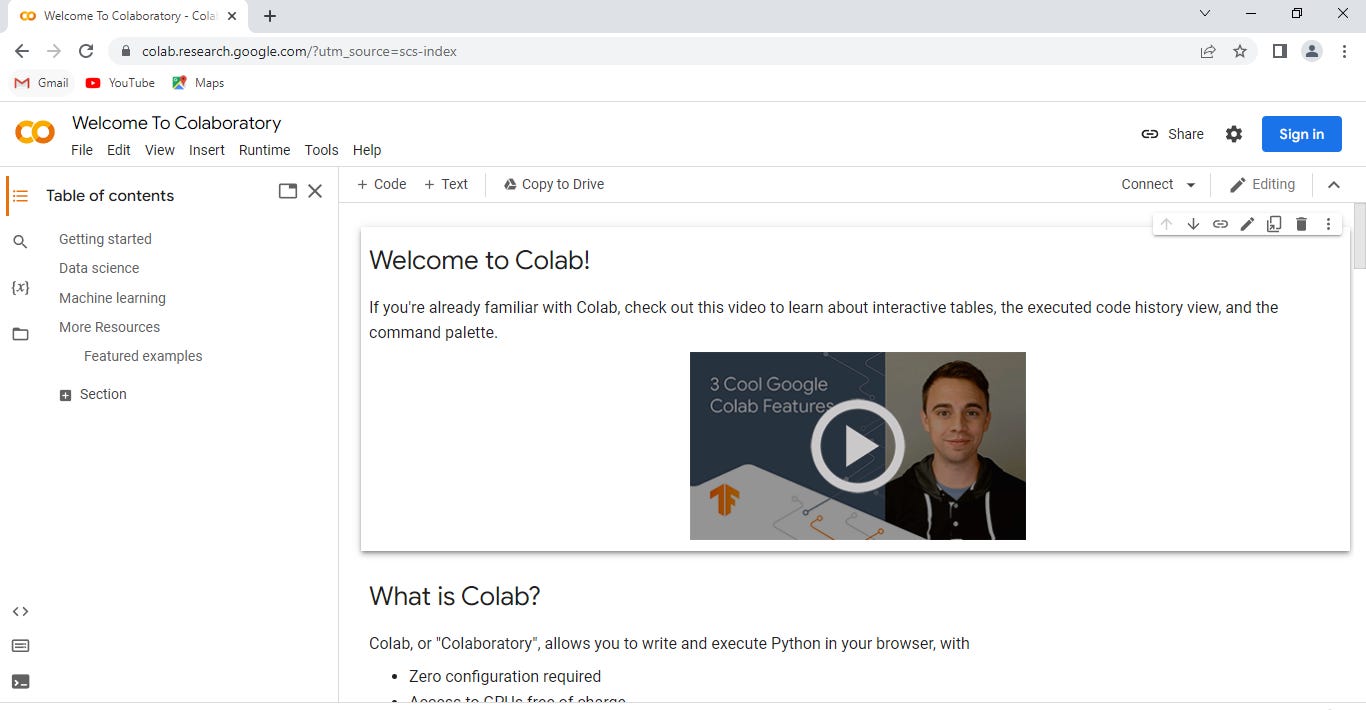Click Copy to Drive

point(554,184)
